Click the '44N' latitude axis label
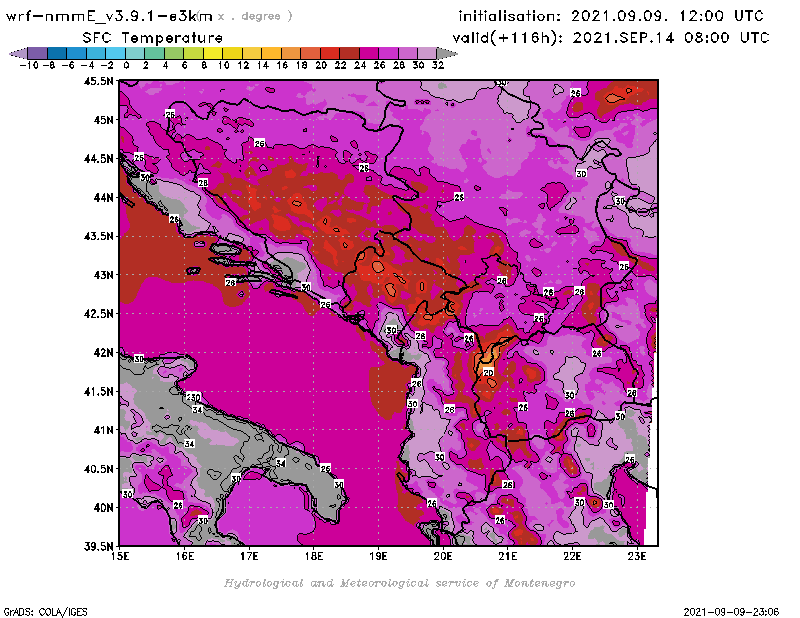The width and height of the screenshot is (800, 618). [103, 197]
